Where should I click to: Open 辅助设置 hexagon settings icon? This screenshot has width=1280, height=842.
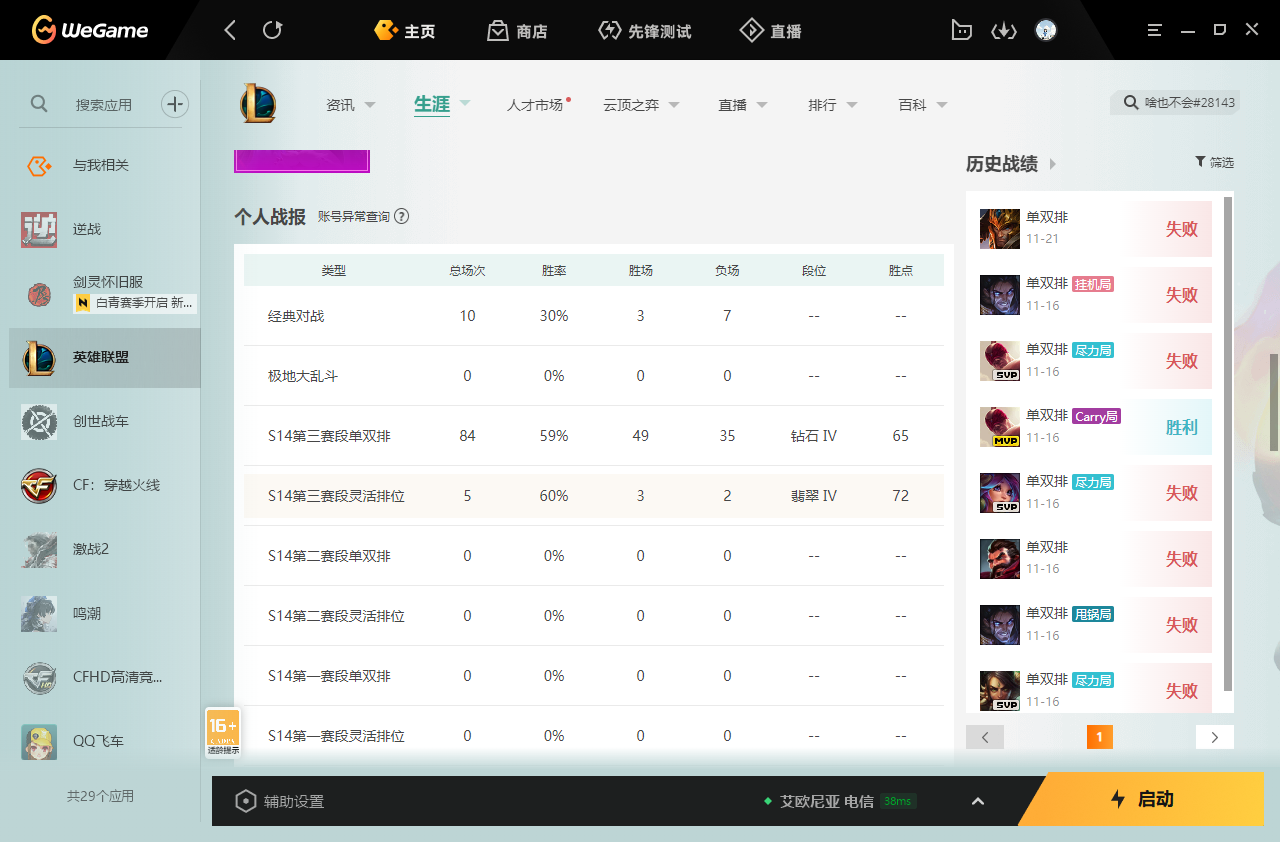(x=246, y=801)
